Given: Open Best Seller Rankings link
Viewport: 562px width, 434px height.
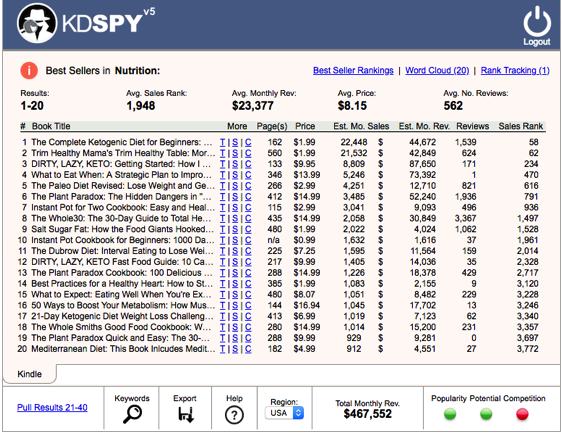Looking at the screenshot, I should point(353,70).
